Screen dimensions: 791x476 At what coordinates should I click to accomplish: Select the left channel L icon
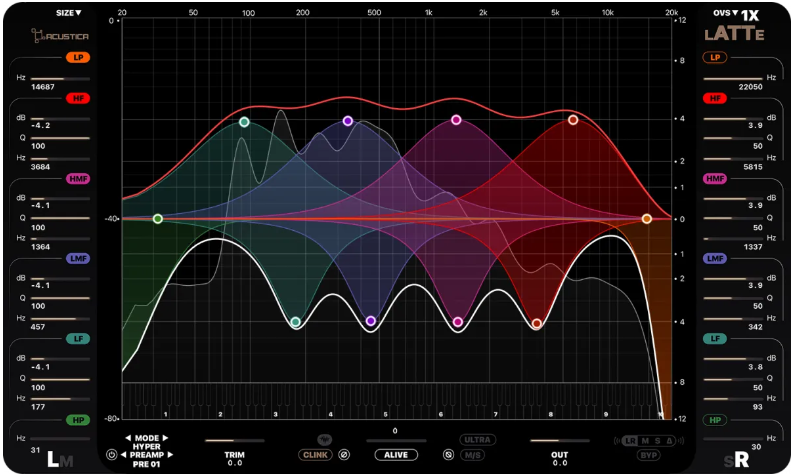(53, 459)
